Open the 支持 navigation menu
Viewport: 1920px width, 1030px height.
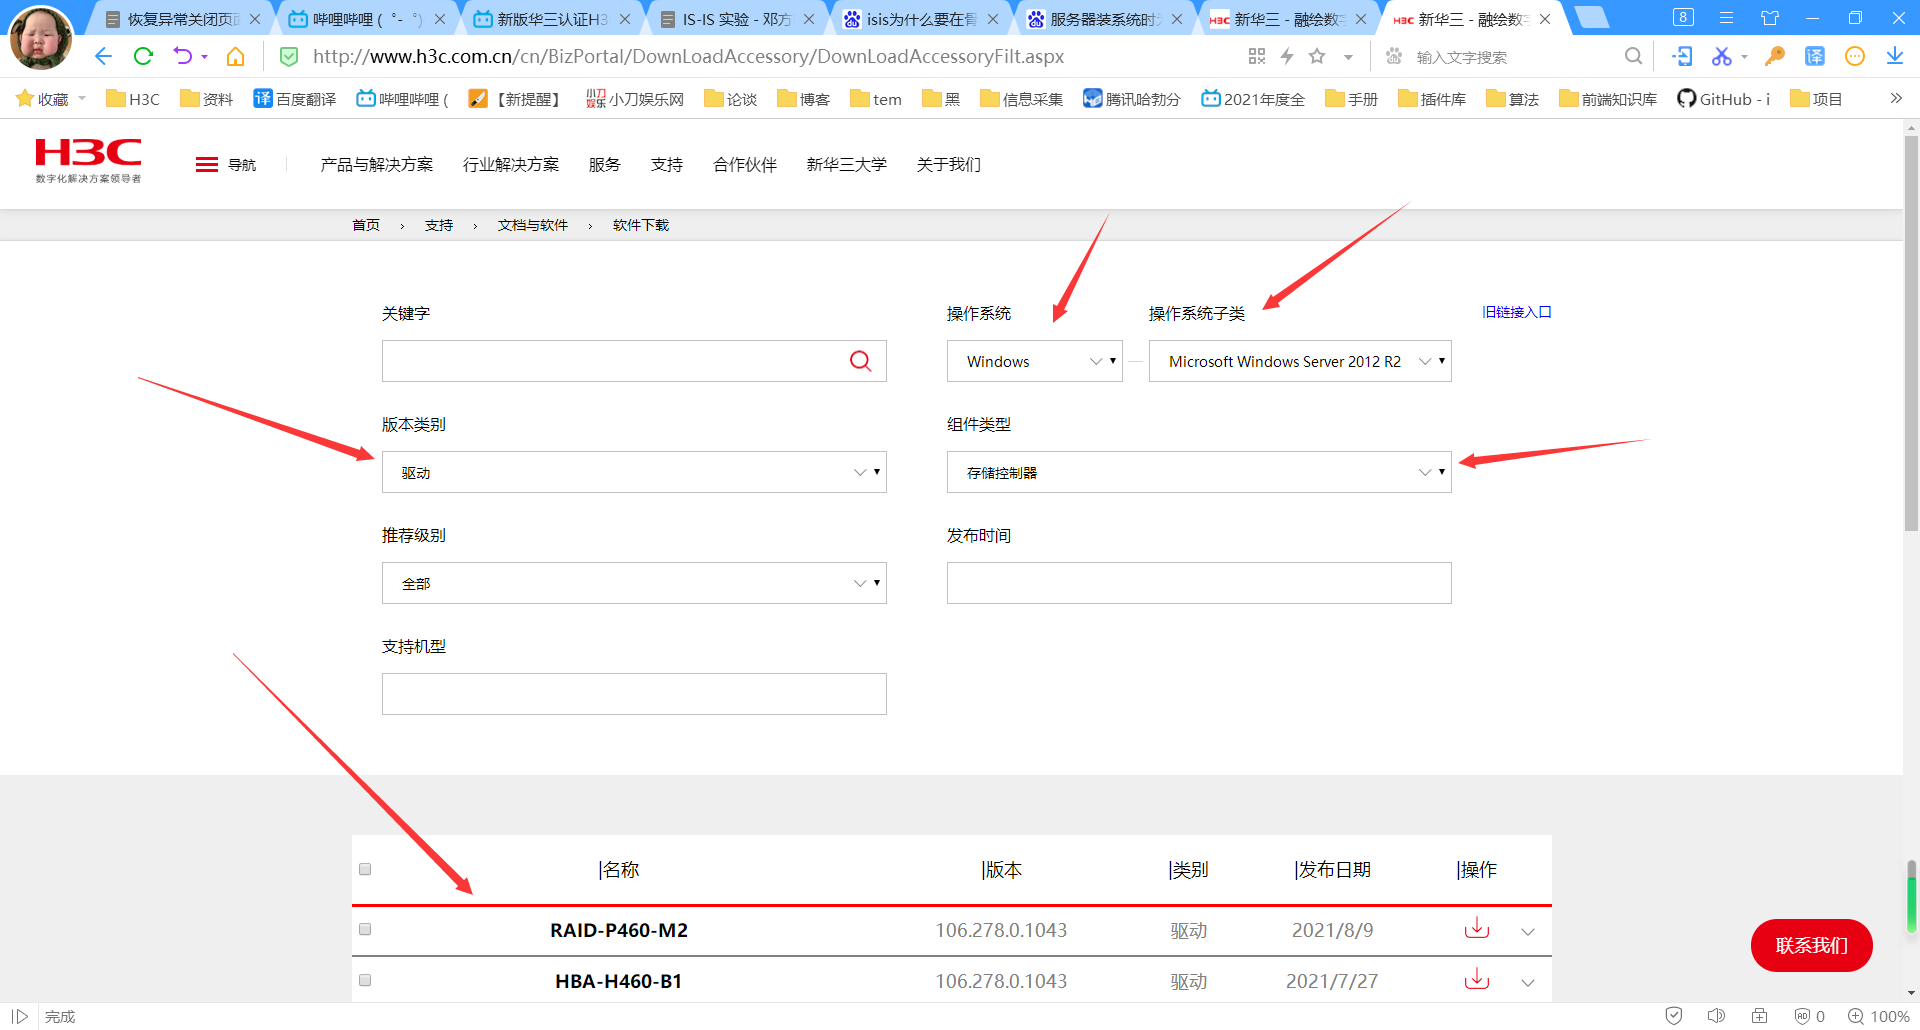pos(667,164)
